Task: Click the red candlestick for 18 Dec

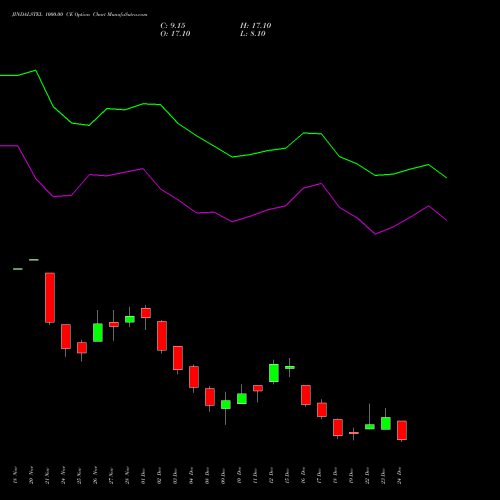Action: (x=338, y=427)
